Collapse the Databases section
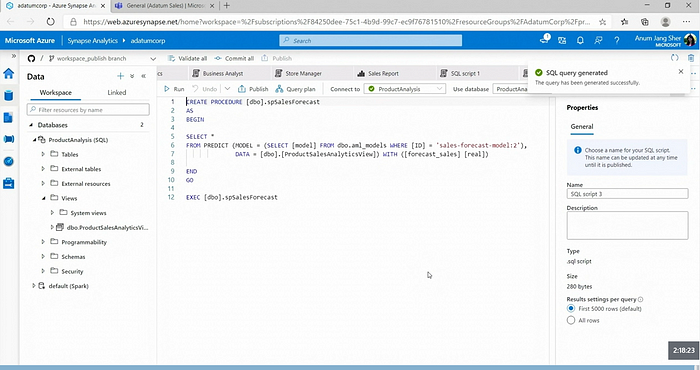This screenshot has height=370, width=700. tap(31, 125)
